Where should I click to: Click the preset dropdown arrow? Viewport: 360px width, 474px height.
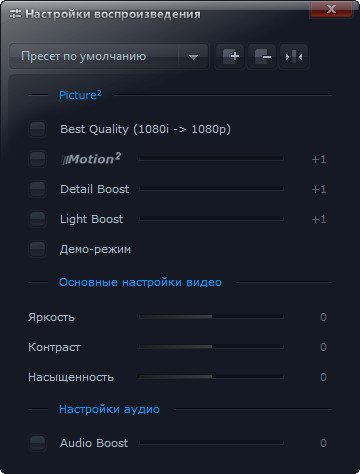tap(193, 57)
